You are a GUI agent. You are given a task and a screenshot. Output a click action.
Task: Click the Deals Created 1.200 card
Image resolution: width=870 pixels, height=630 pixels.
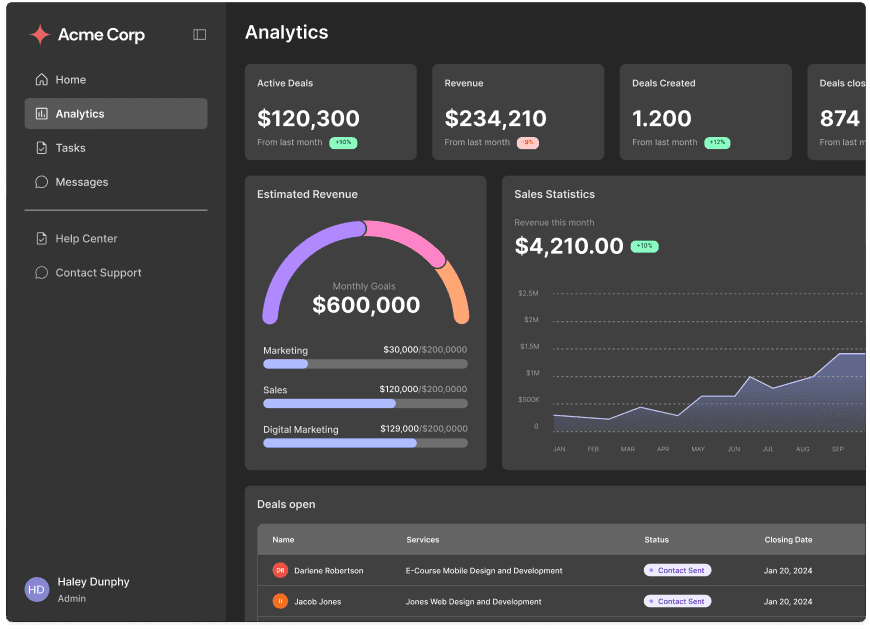tap(706, 112)
